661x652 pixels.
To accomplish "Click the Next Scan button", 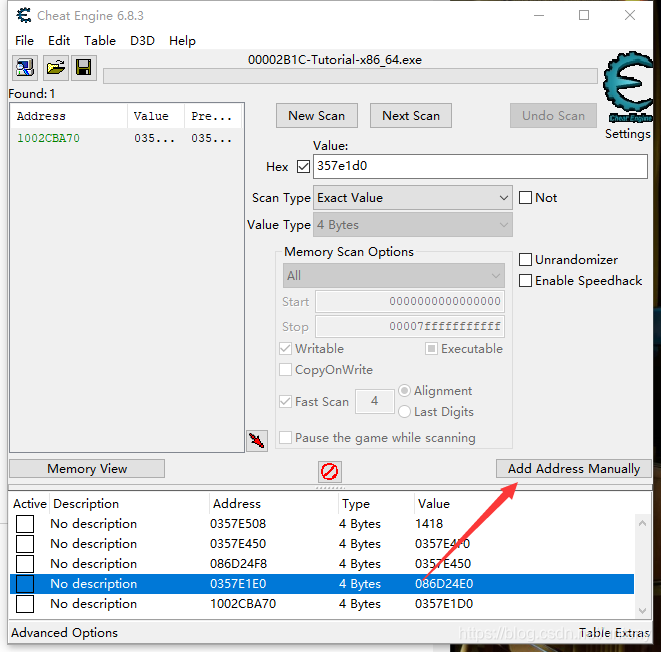I will click(411, 115).
